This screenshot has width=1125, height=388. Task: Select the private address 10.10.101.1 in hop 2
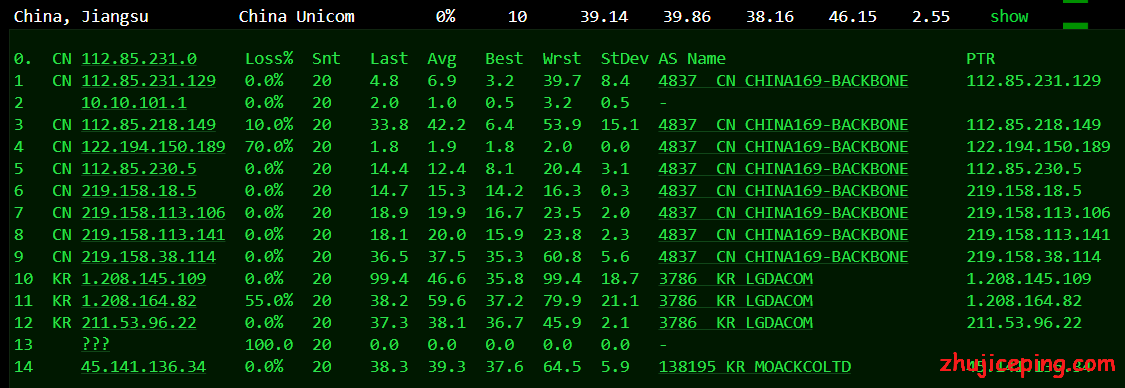(x=134, y=103)
